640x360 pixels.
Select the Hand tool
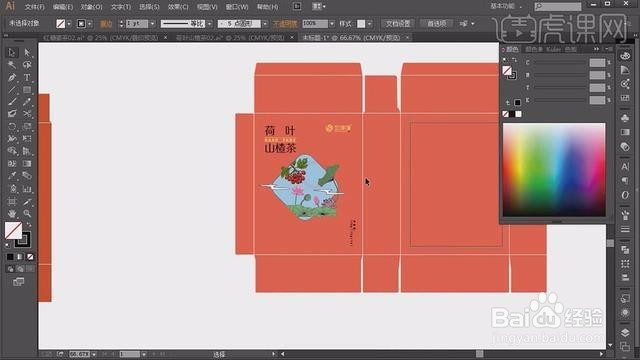click(12, 213)
